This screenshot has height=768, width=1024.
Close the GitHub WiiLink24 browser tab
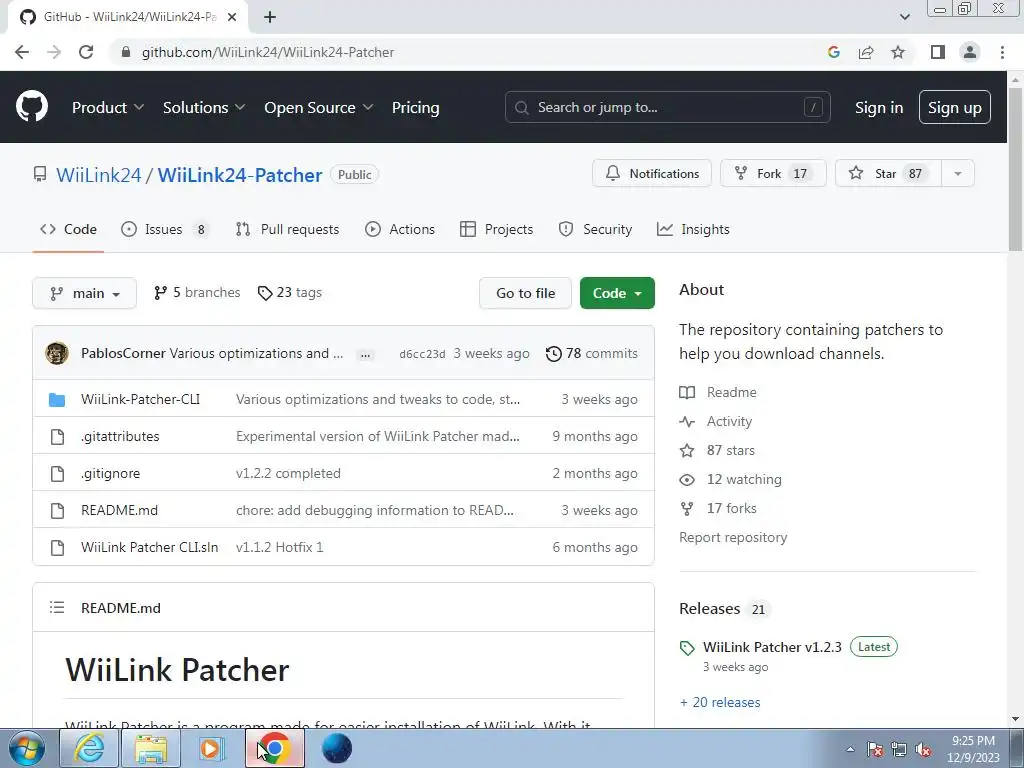coord(232,17)
